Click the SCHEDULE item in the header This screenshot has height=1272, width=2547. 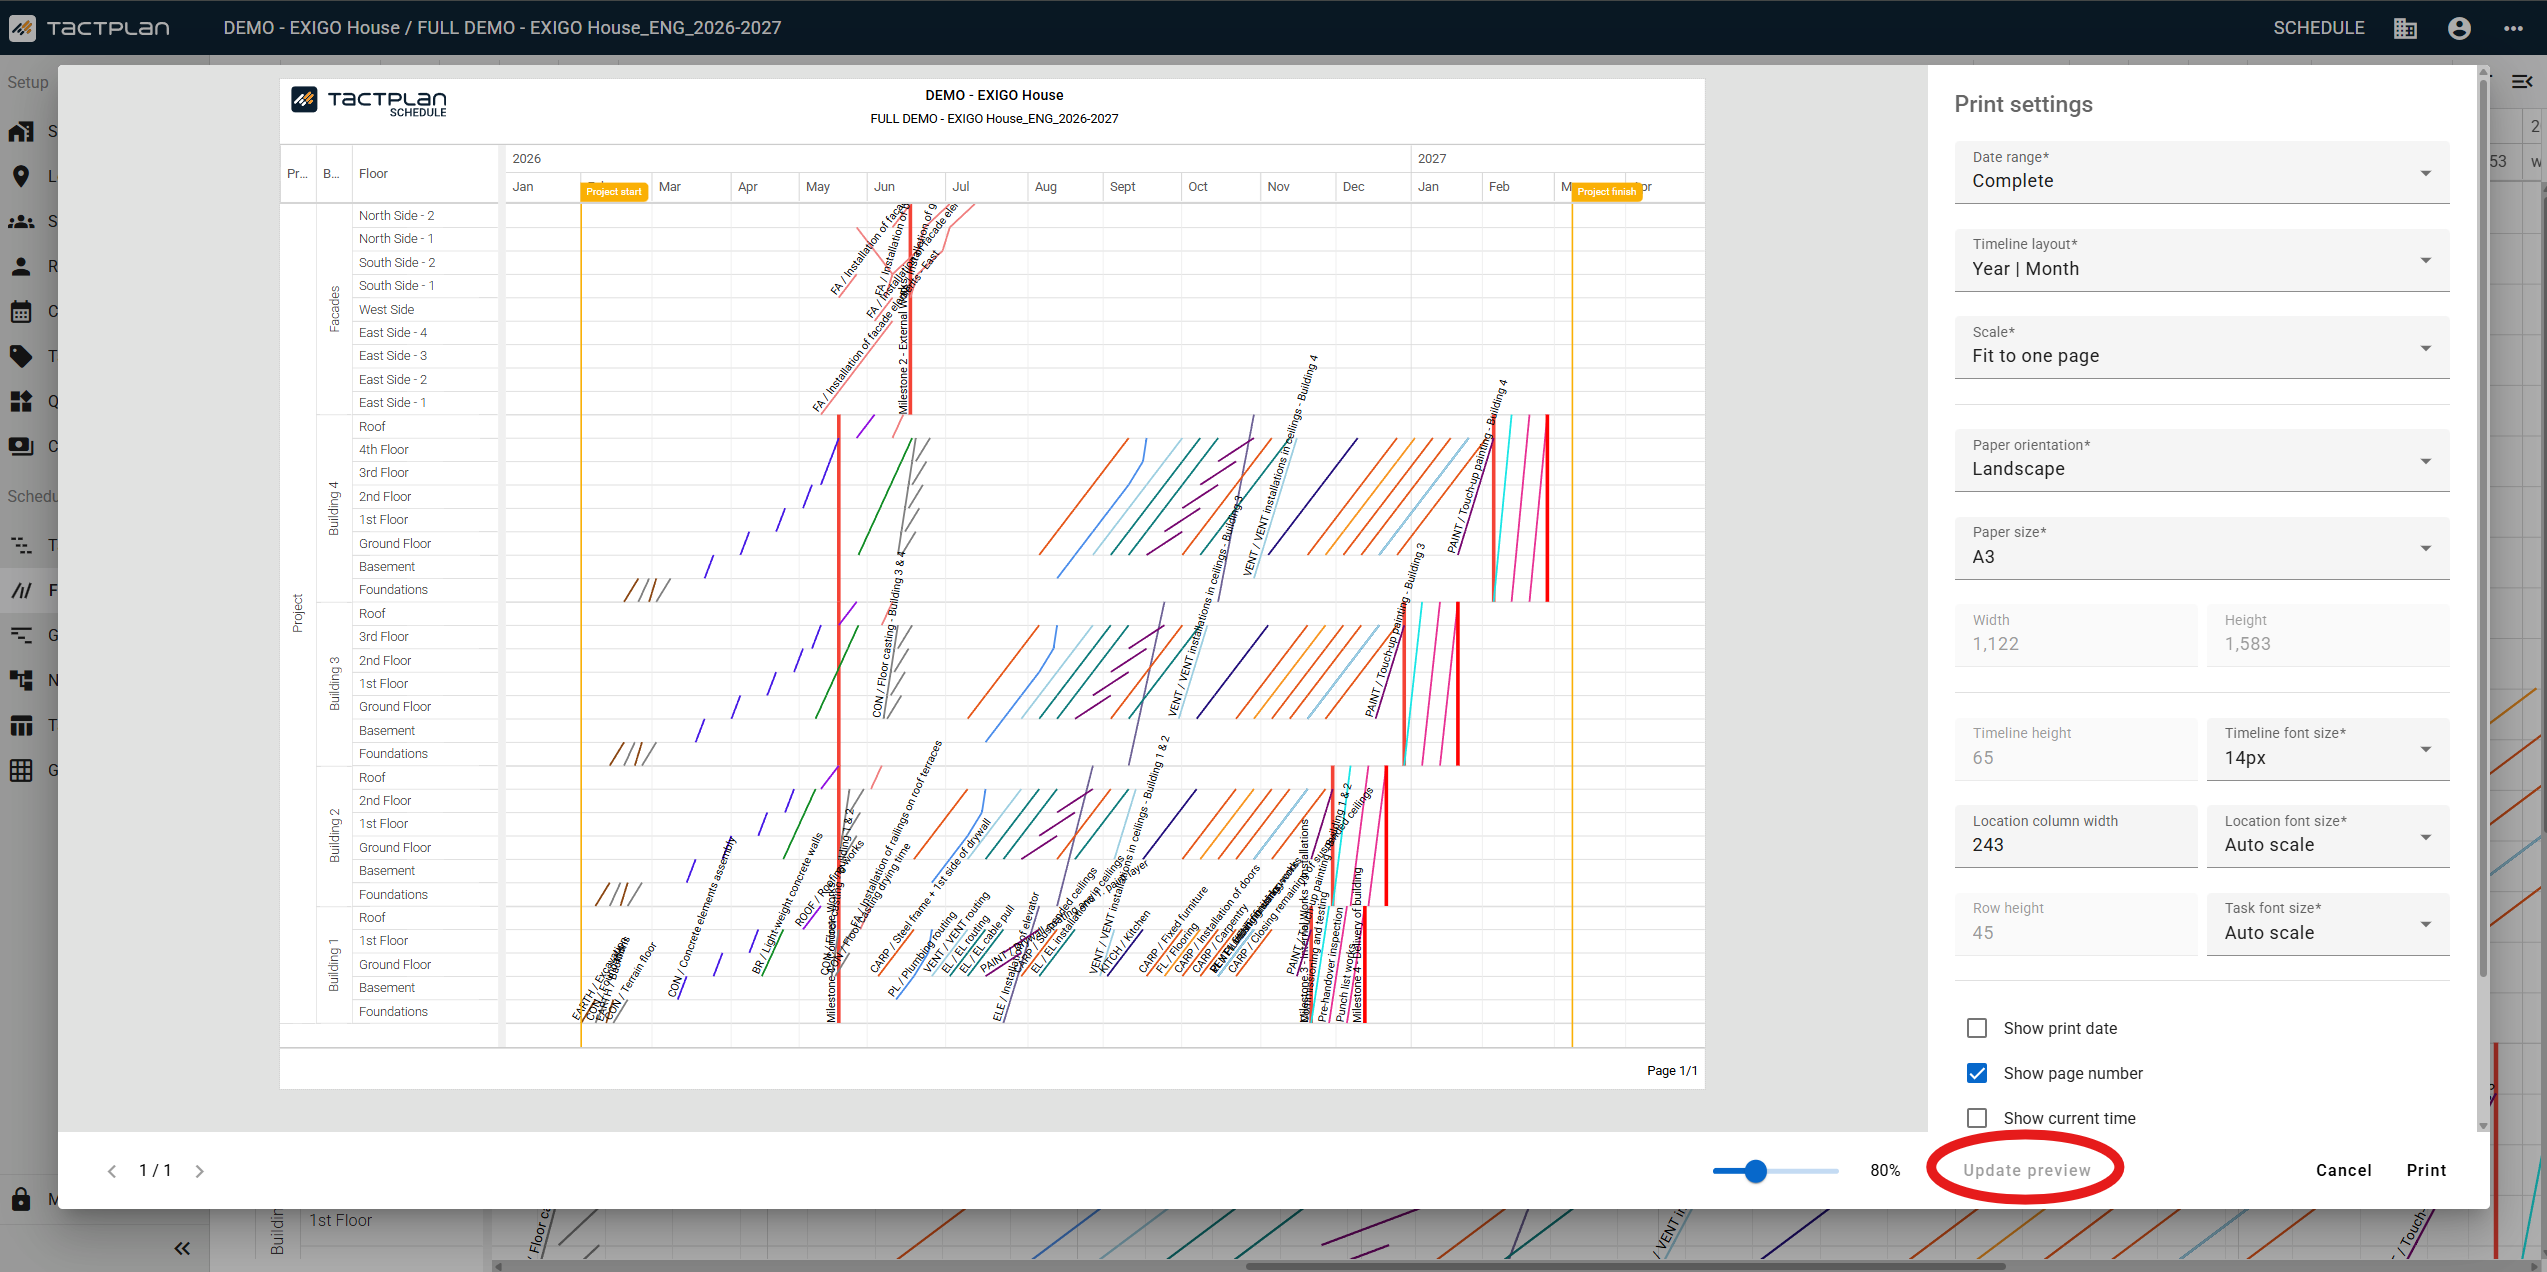[x=2319, y=28]
